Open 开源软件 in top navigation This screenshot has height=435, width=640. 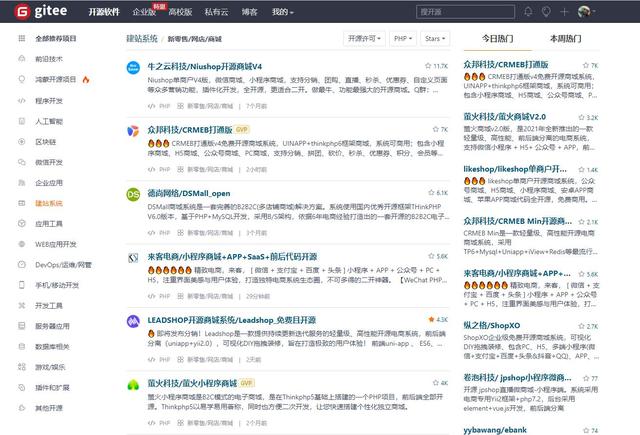pyautogui.click(x=104, y=12)
